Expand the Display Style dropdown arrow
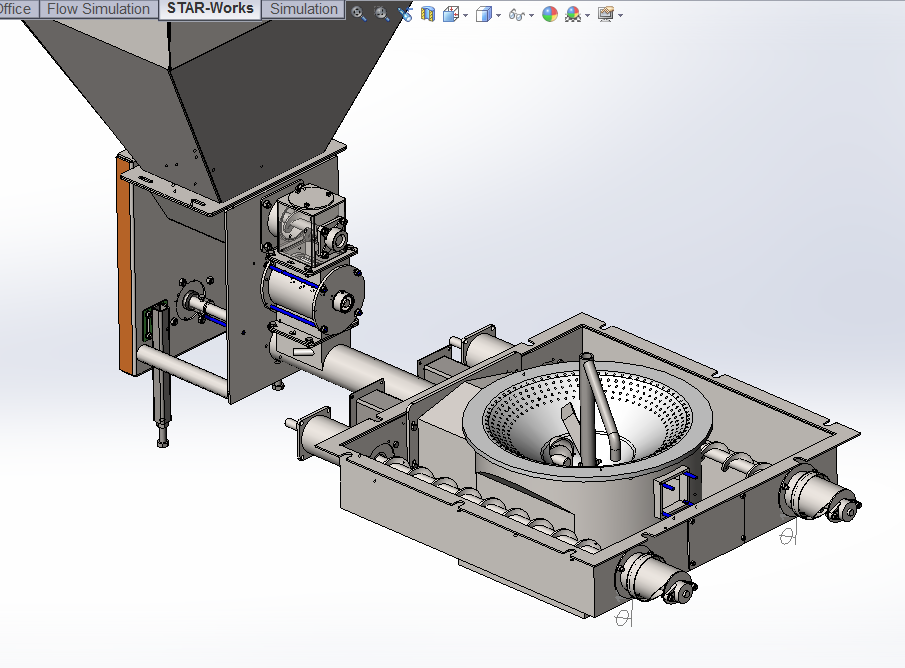 click(x=498, y=15)
